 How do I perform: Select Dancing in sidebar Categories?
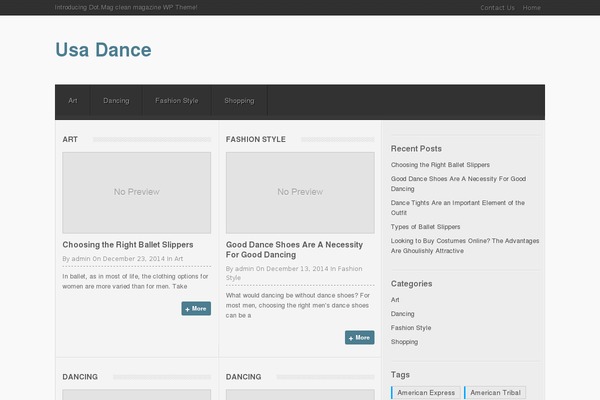click(x=403, y=314)
